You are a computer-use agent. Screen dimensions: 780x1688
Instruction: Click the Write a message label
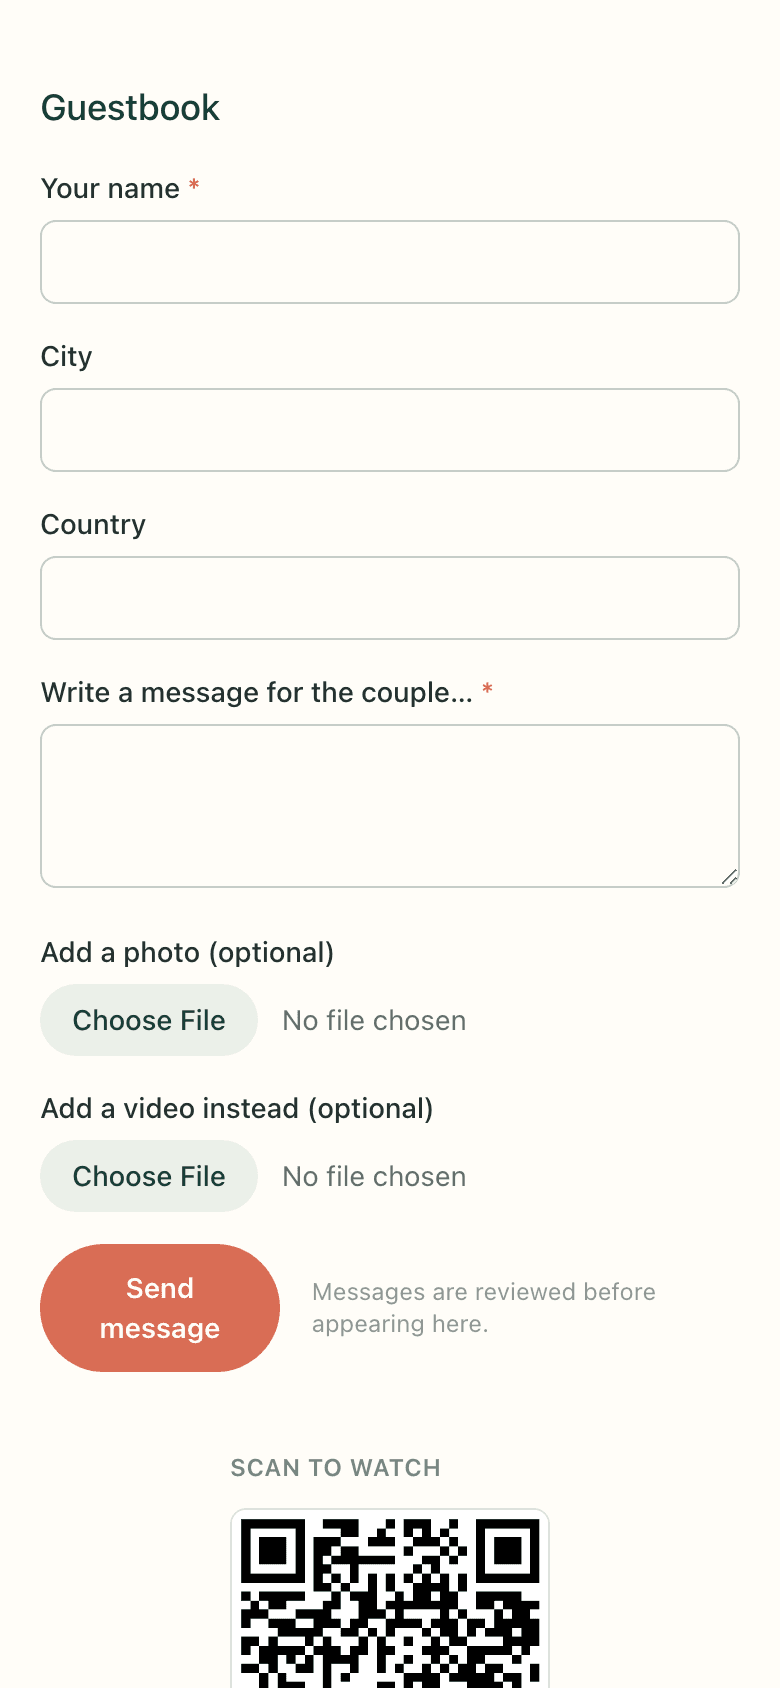click(257, 692)
